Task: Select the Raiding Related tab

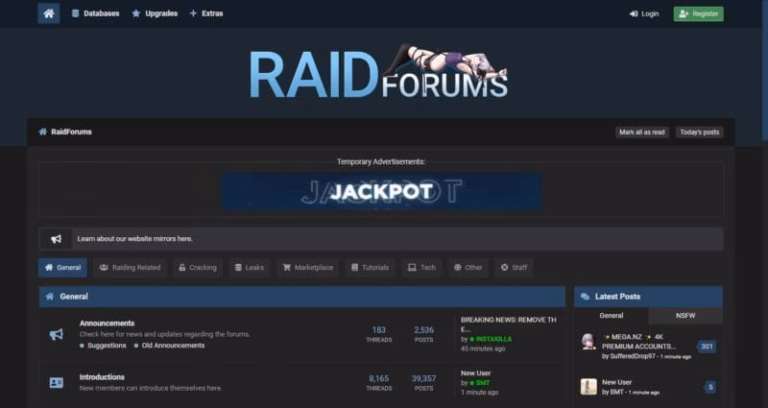Action: pyautogui.click(x=130, y=267)
